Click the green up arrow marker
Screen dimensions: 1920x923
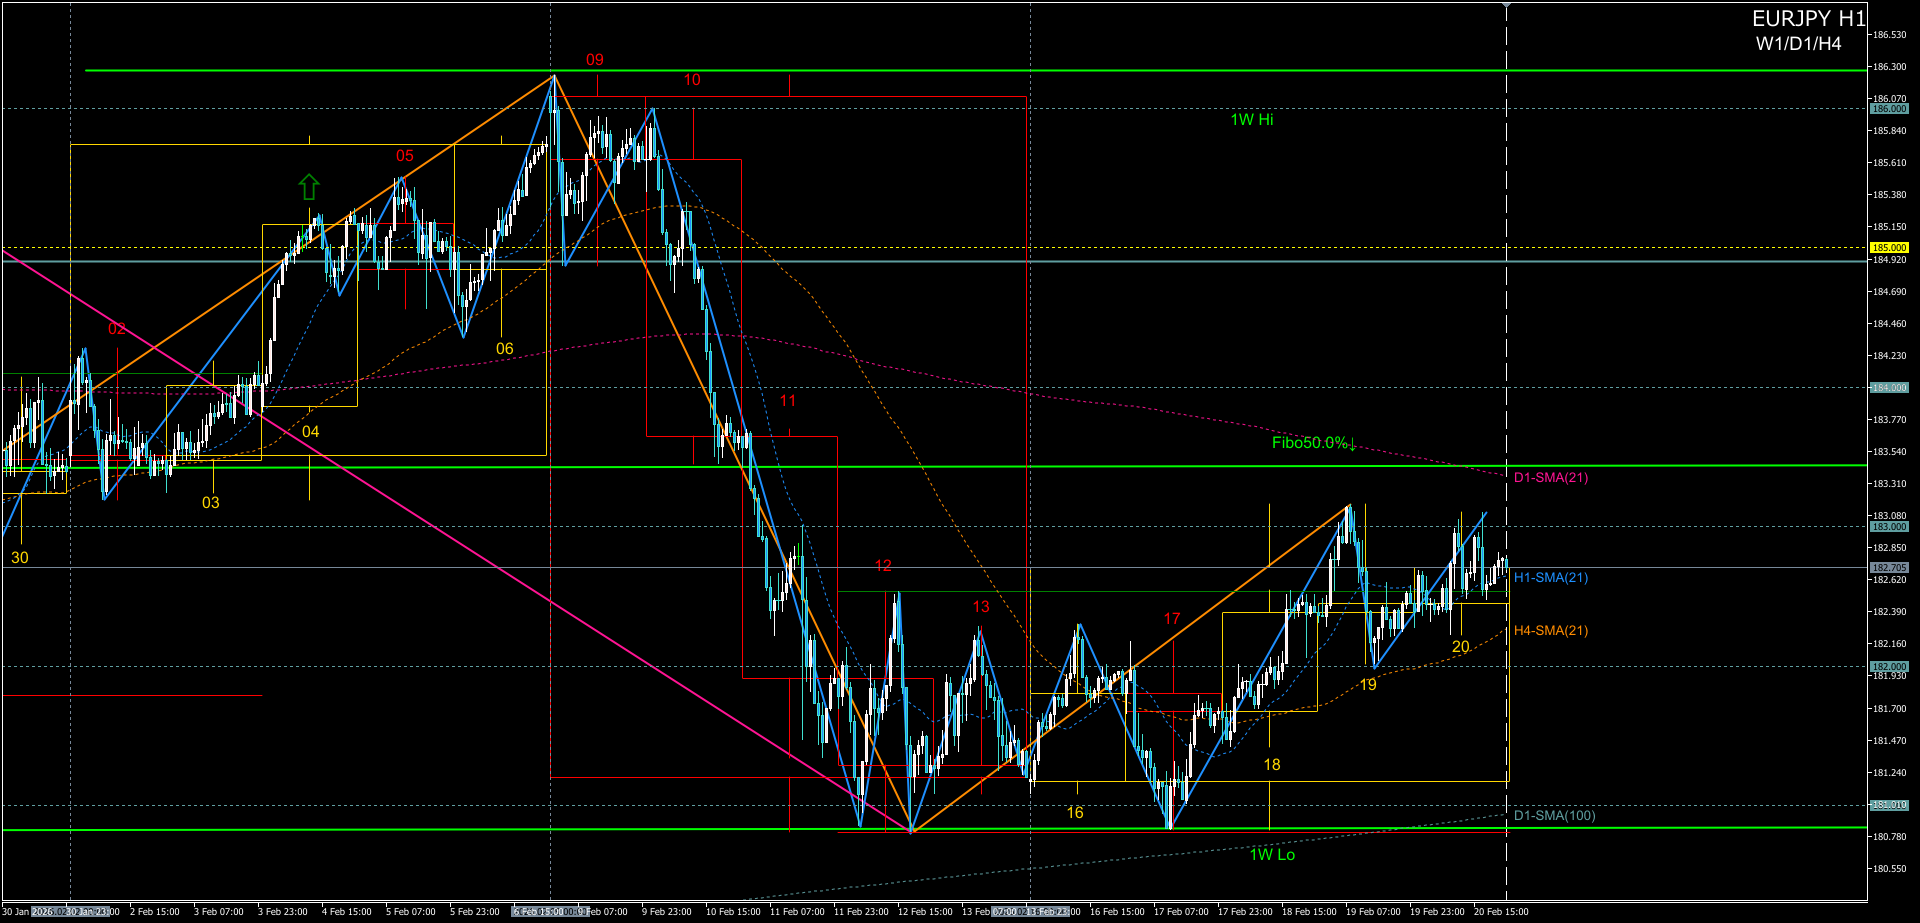pos(309,186)
